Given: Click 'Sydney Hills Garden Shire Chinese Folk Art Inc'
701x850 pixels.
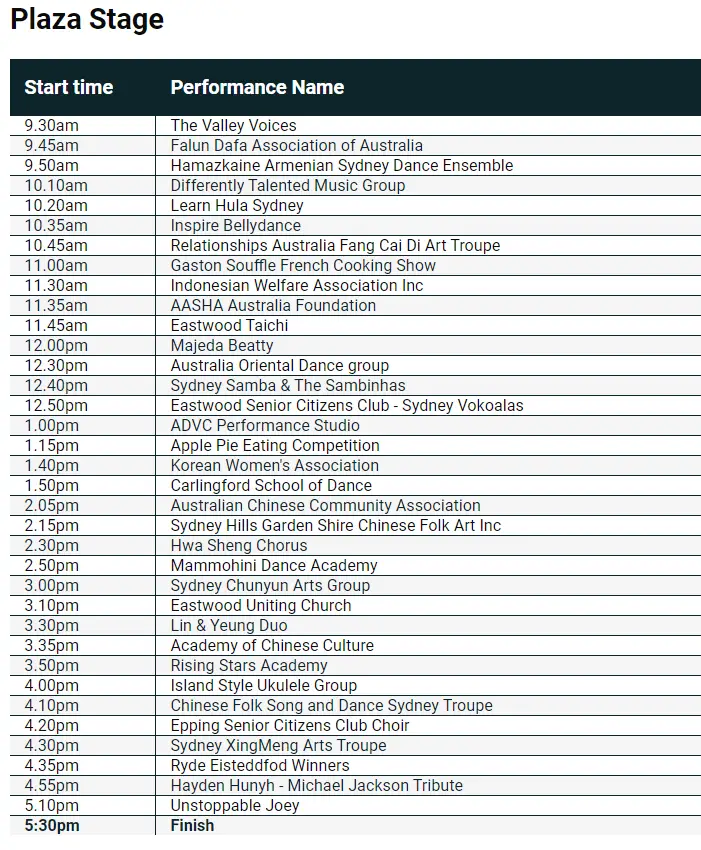Looking at the screenshot, I should pos(336,526).
